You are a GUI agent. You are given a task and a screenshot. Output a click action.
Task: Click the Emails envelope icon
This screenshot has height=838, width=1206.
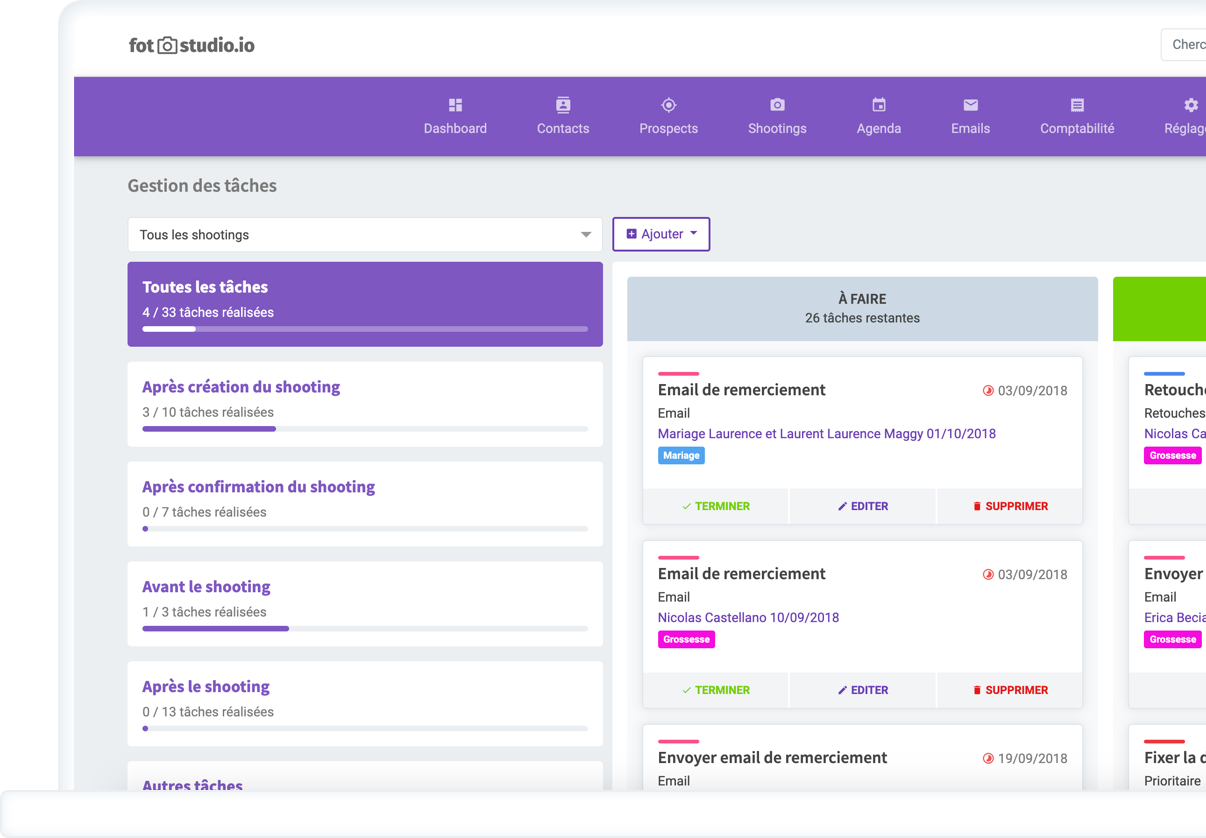pyautogui.click(x=970, y=105)
